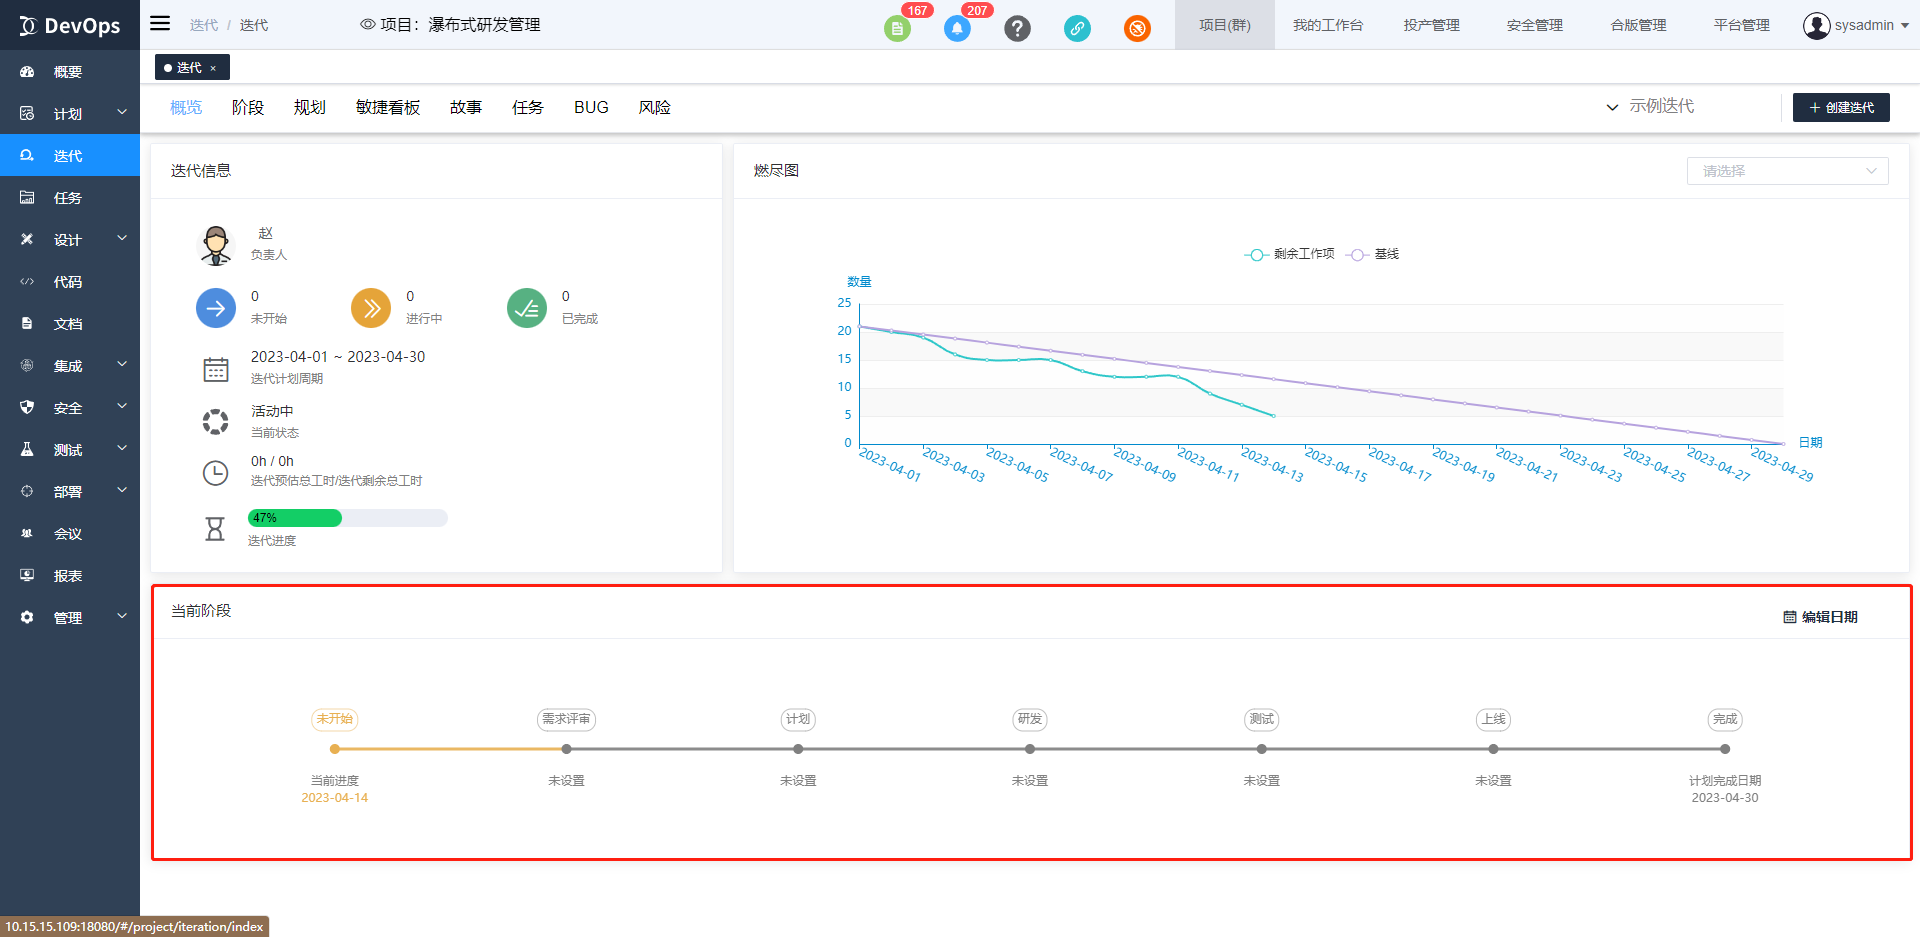
Task: Click the question mark help icon
Action: pos(1017,29)
